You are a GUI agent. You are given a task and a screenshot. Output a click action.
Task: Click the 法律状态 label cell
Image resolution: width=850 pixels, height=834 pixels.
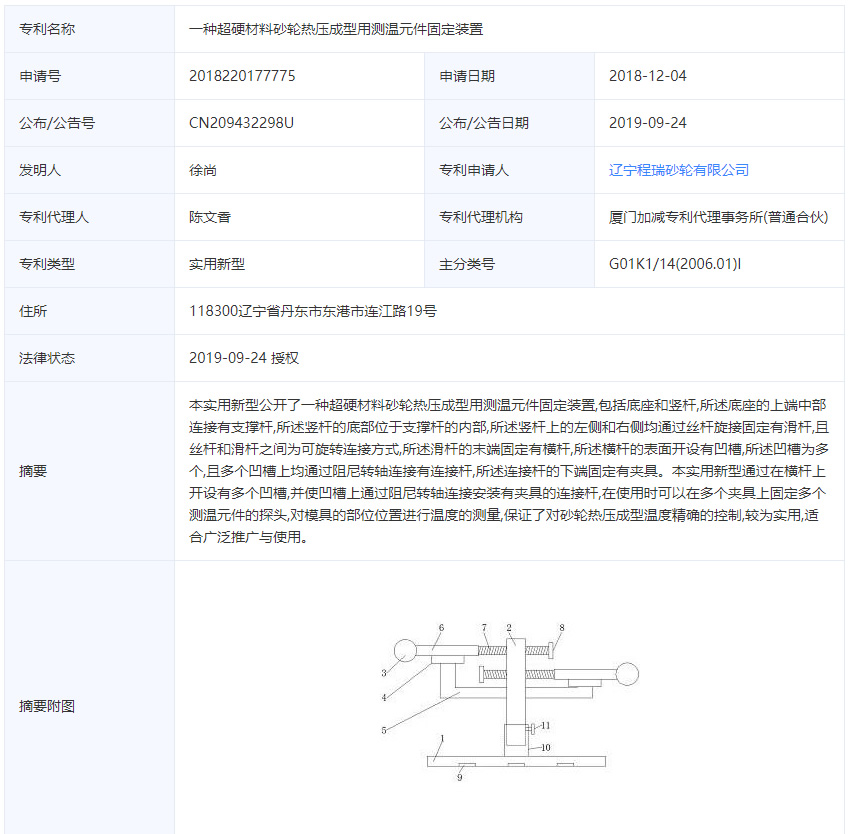[x=89, y=358]
